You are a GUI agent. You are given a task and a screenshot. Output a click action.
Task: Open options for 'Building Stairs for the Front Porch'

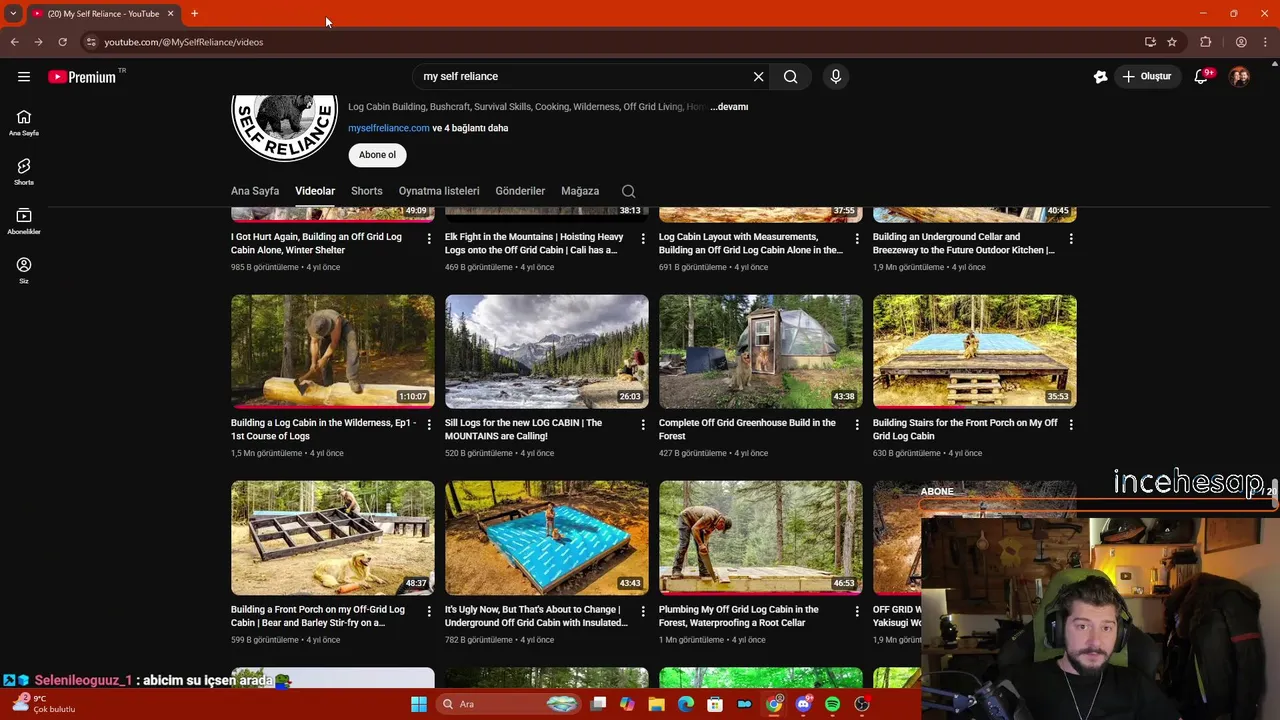pos(1071,425)
